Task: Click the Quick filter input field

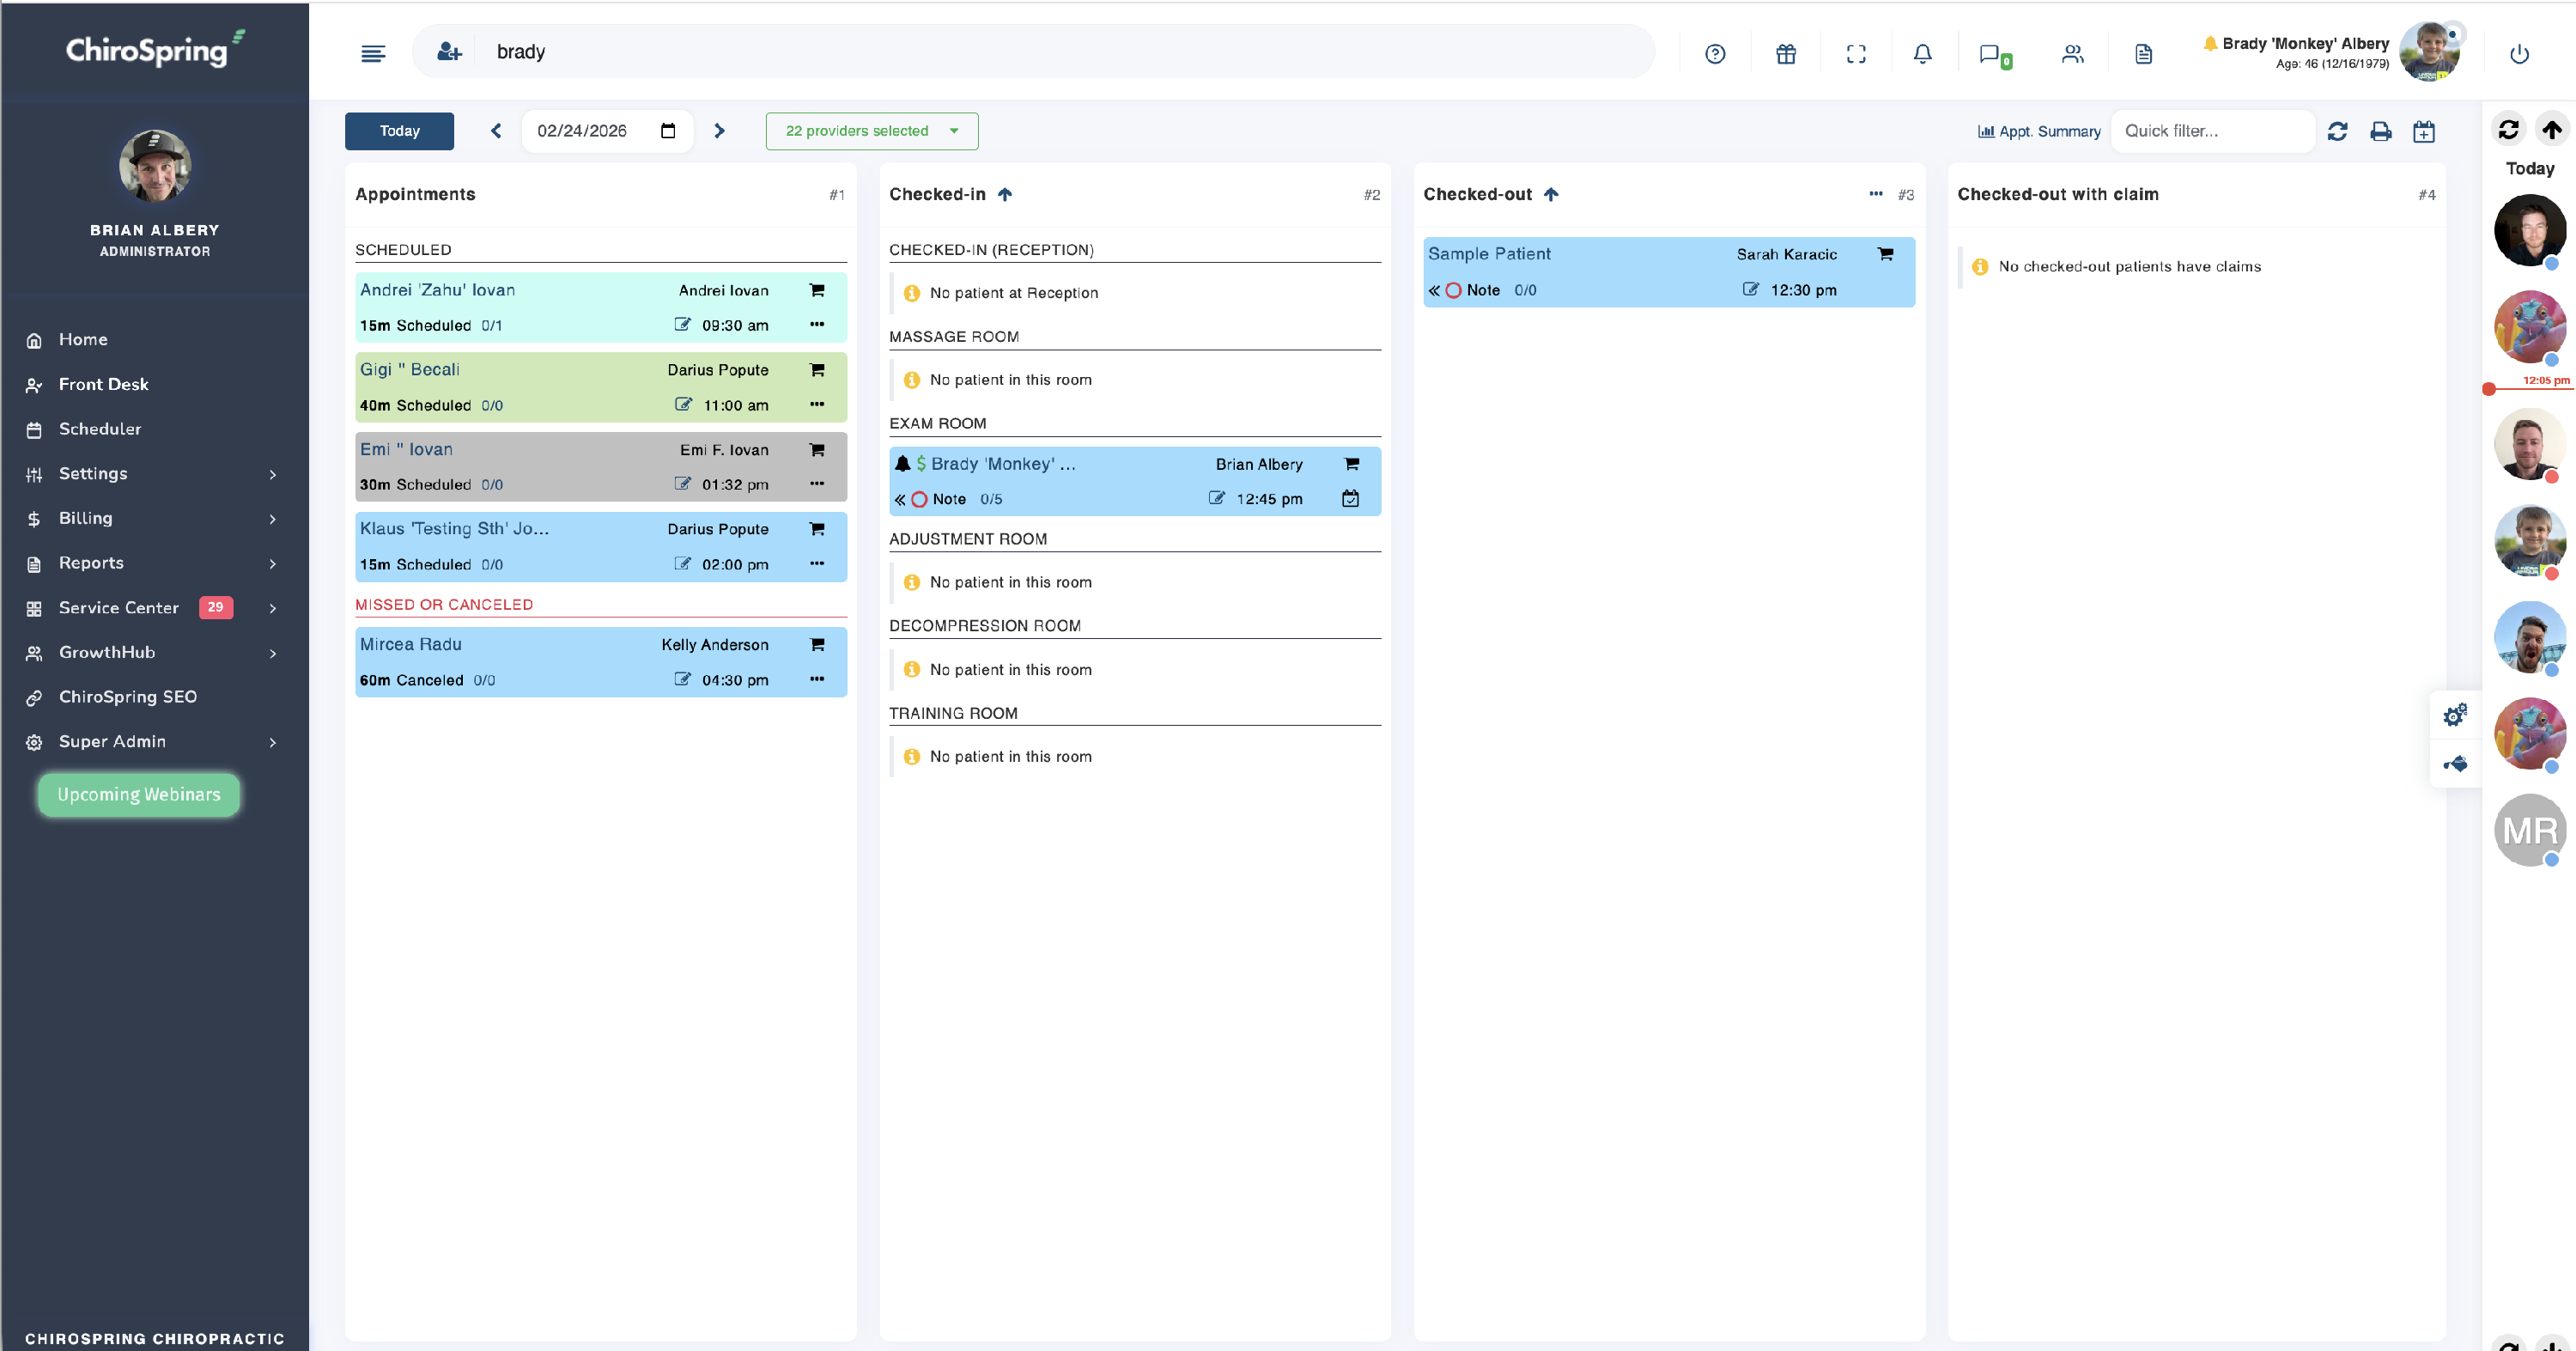Action: pos(2211,131)
